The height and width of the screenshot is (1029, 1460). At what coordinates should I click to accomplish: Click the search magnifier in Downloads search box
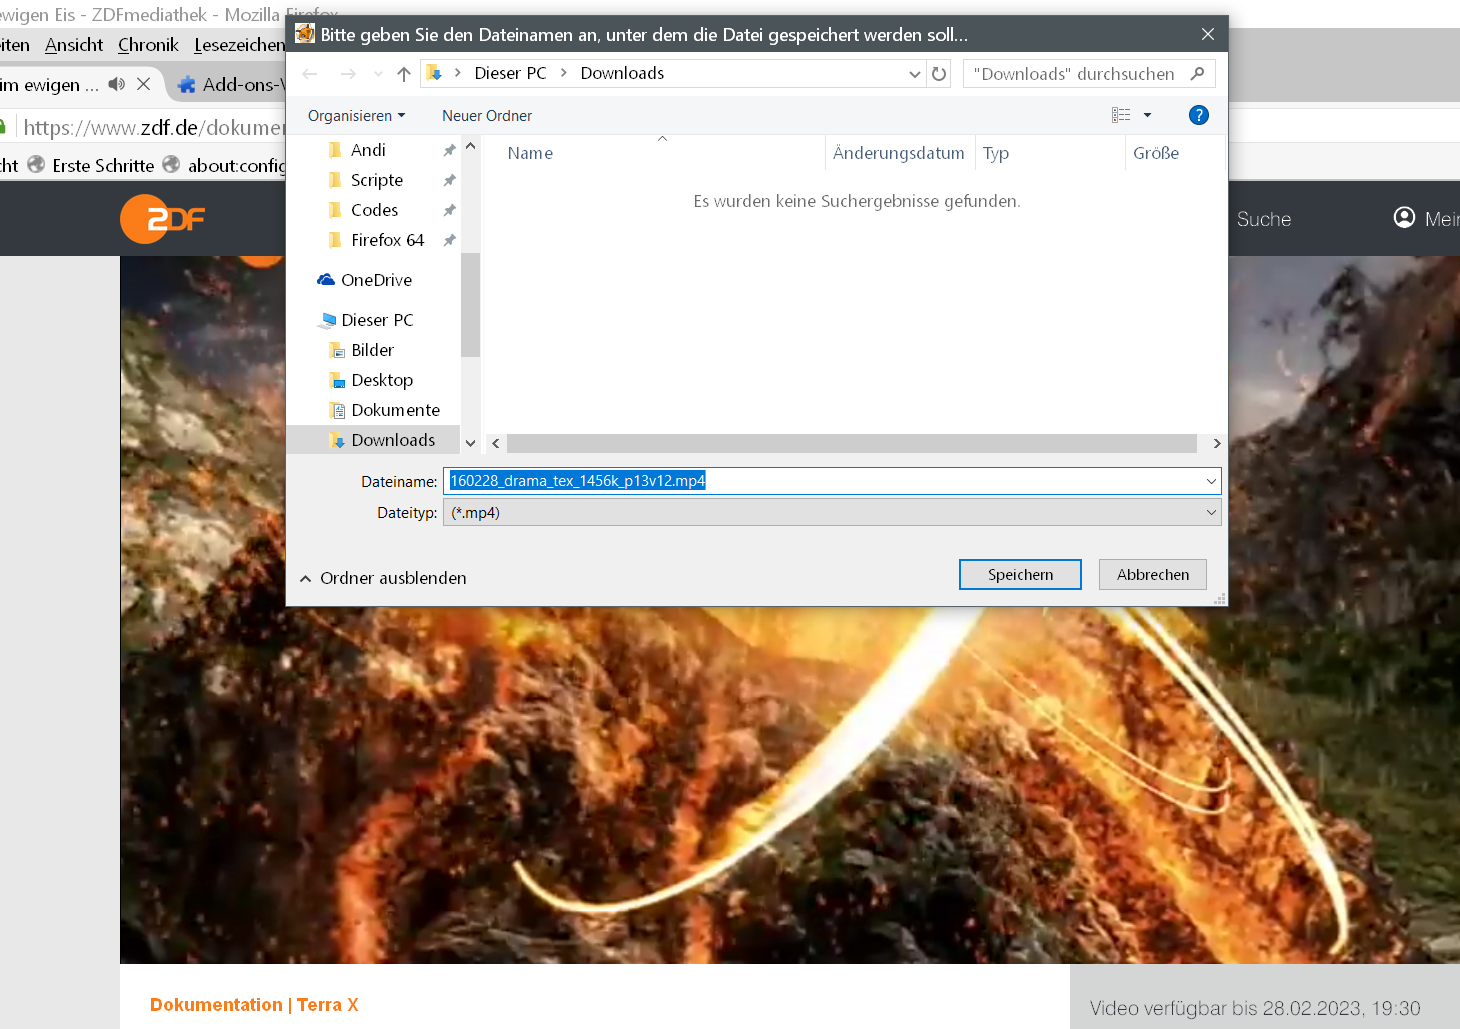pos(1197,74)
